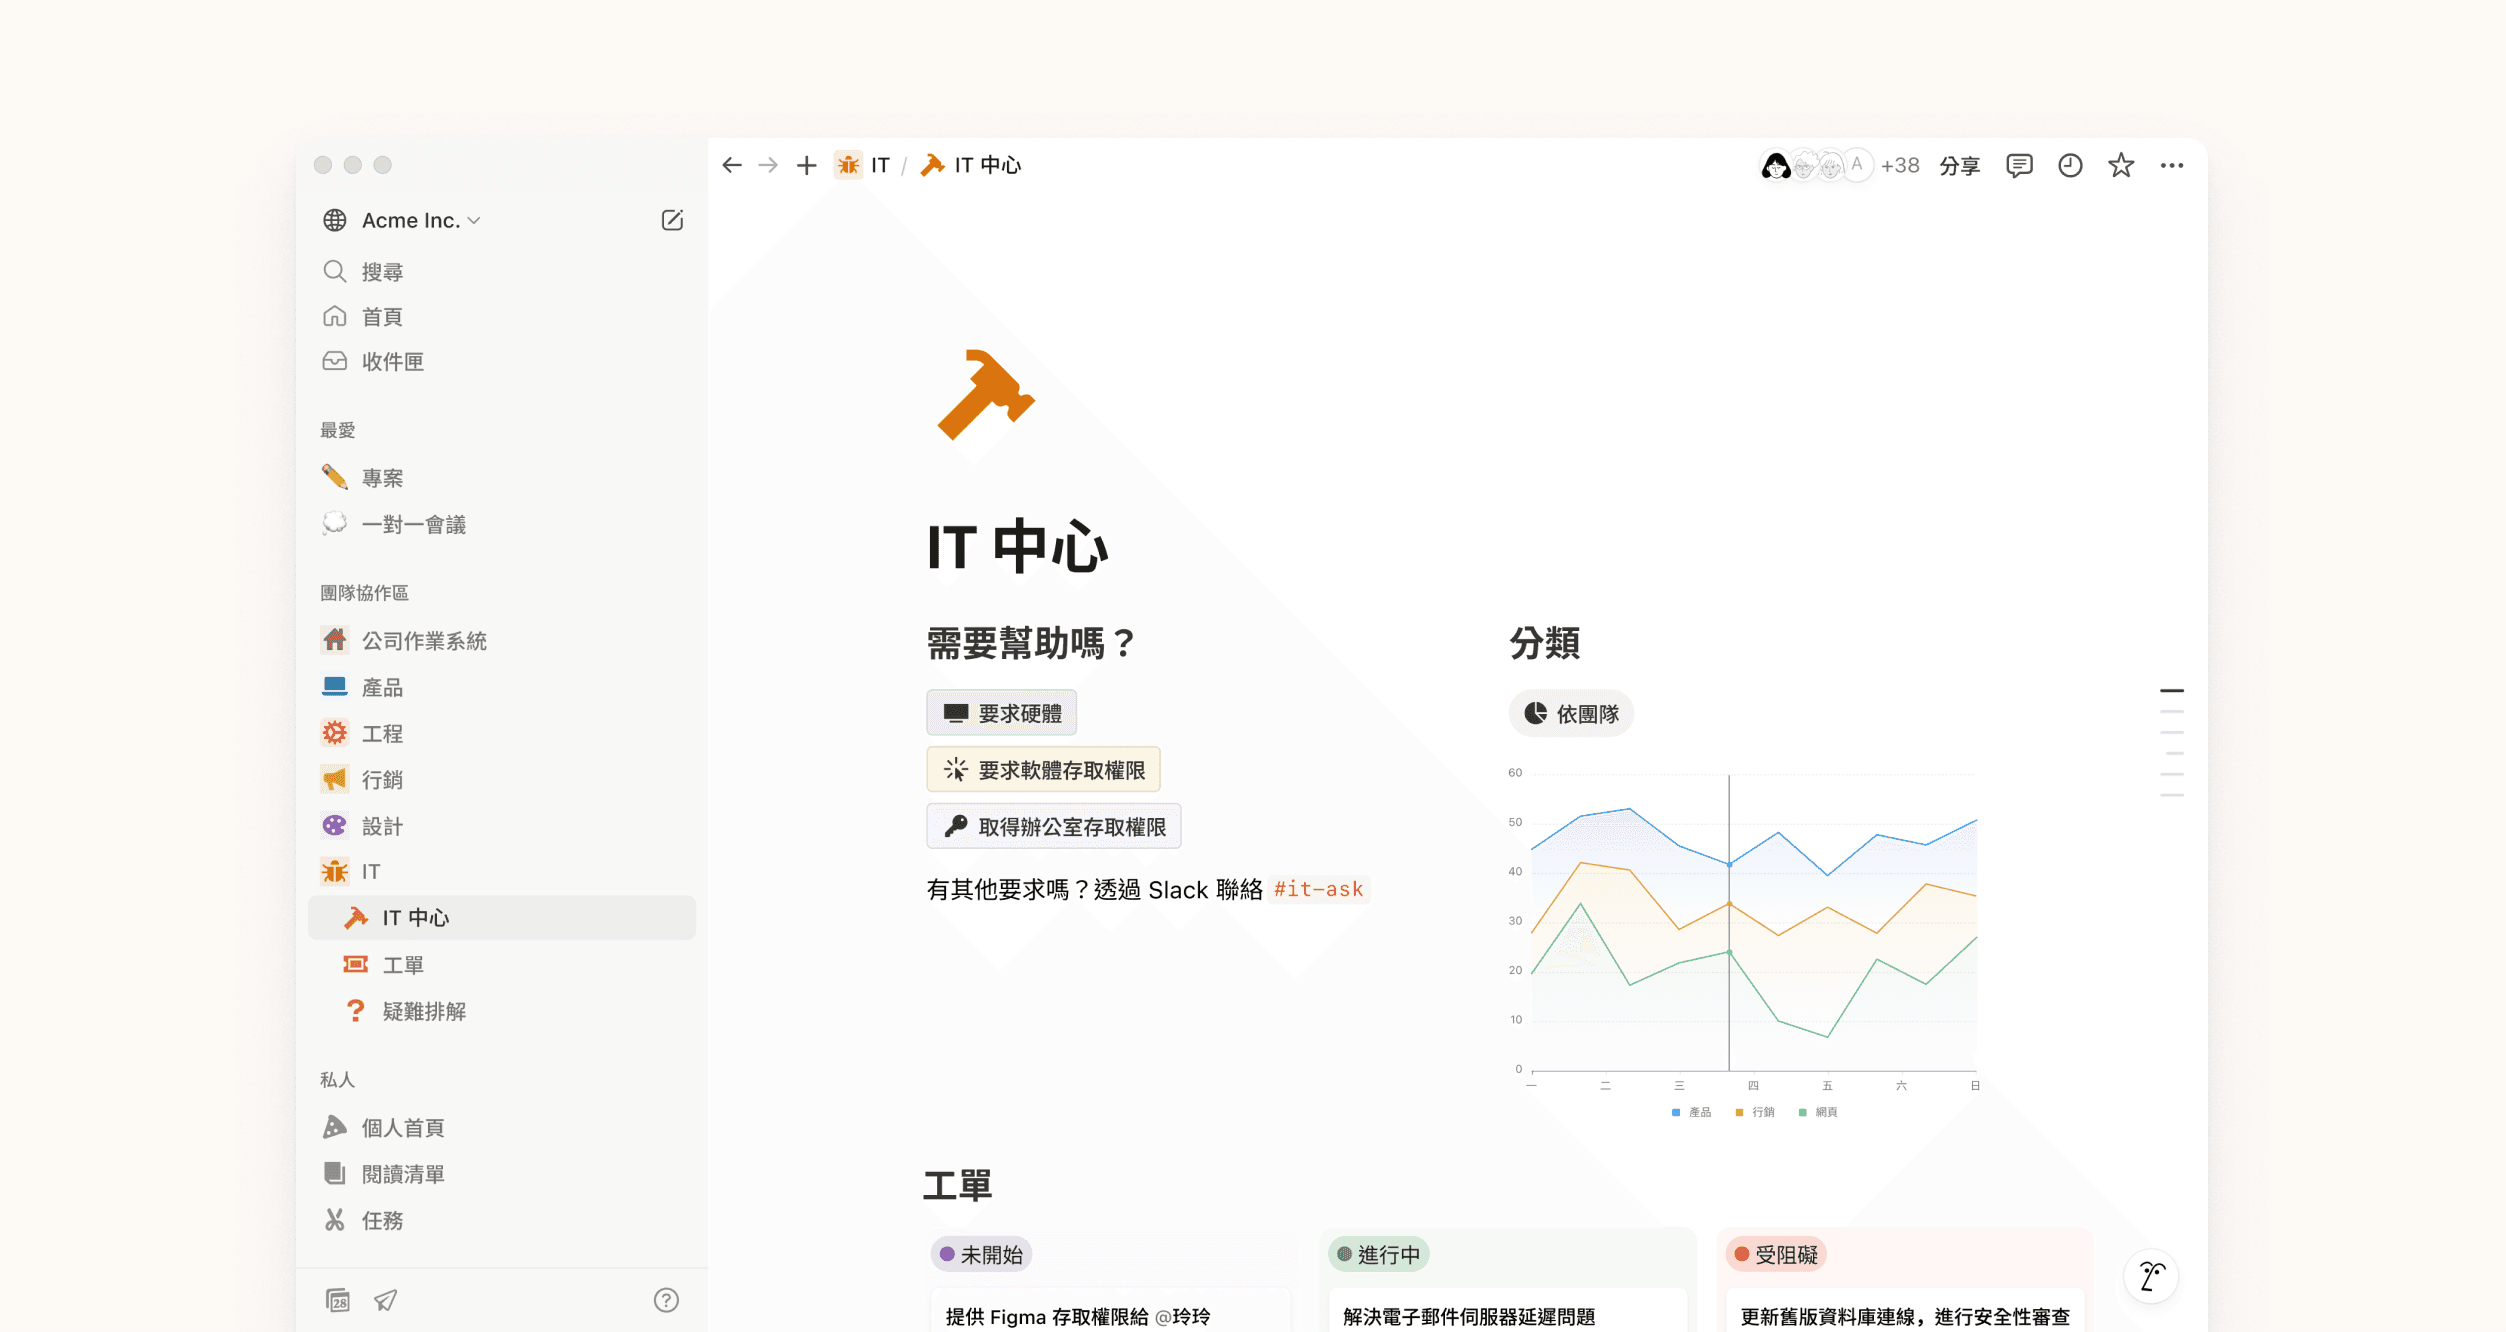Click the paper plane icon in sidebar footer
Viewport: 2506px width, 1332px height.
click(x=385, y=1300)
